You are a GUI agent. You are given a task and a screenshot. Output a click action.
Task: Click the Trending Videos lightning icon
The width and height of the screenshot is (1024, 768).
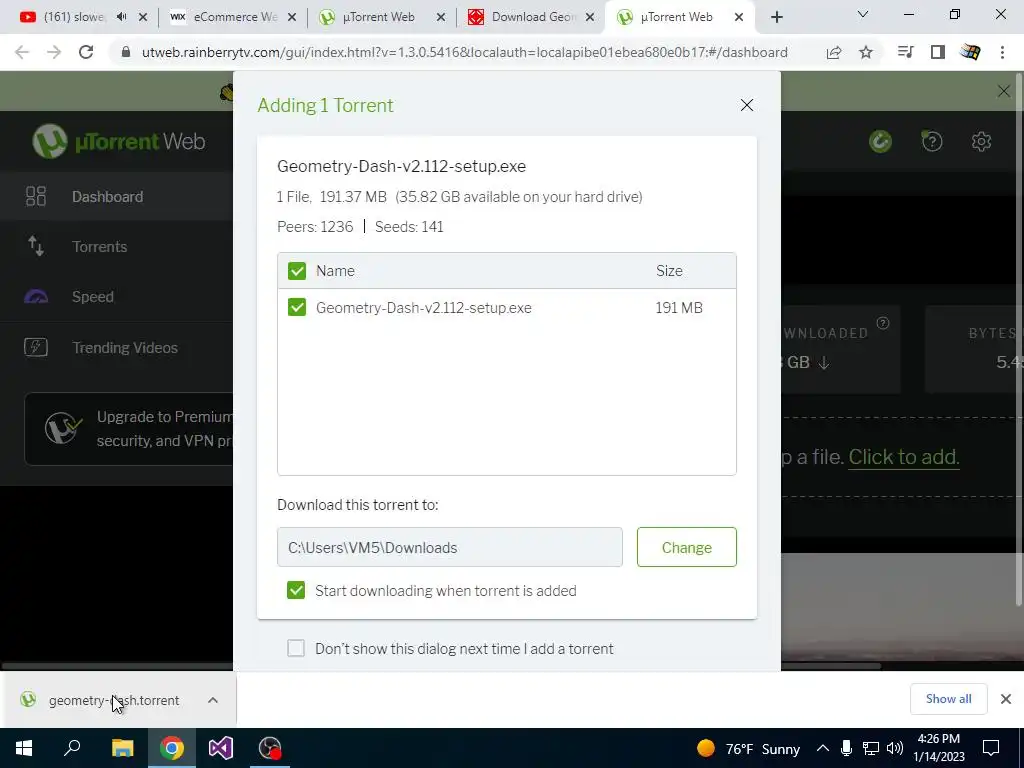pyautogui.click(x=36, y=347)
